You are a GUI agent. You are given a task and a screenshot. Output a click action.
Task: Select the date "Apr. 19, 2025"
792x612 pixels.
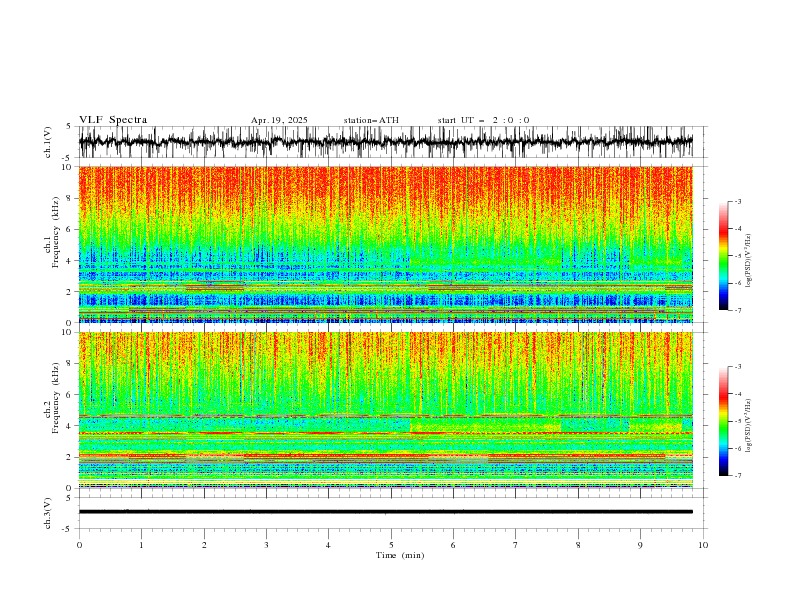coord(279,120)
